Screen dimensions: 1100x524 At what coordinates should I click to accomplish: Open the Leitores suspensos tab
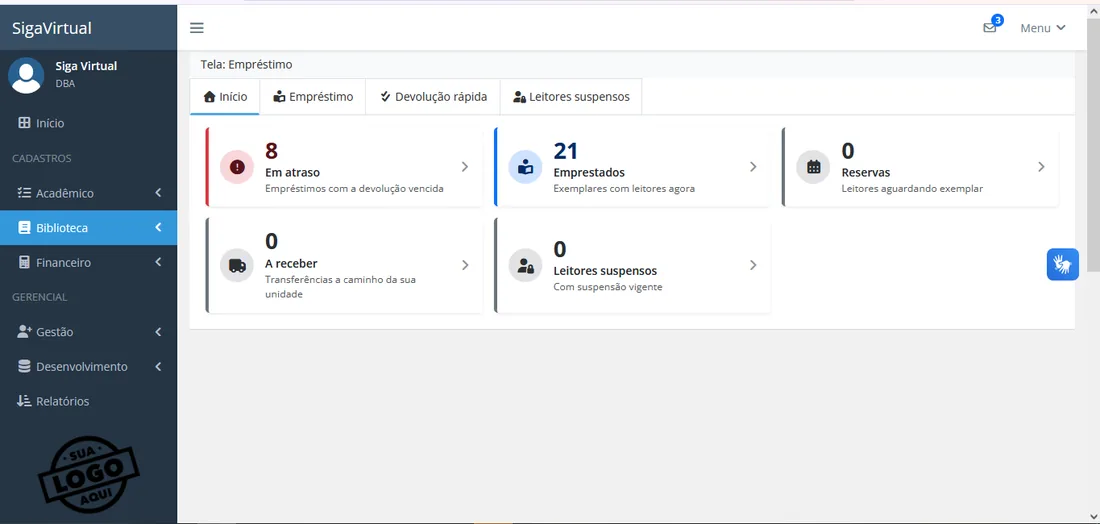click(571, 97)
